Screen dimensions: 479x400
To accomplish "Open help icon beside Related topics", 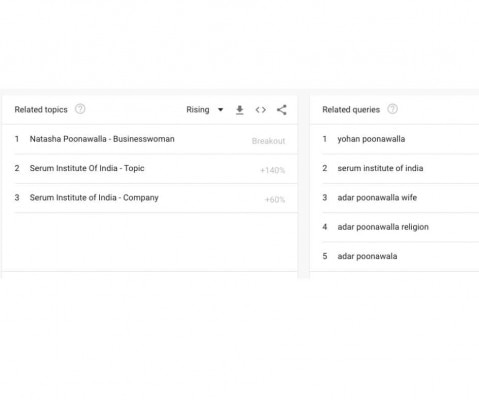I will 80,109.
